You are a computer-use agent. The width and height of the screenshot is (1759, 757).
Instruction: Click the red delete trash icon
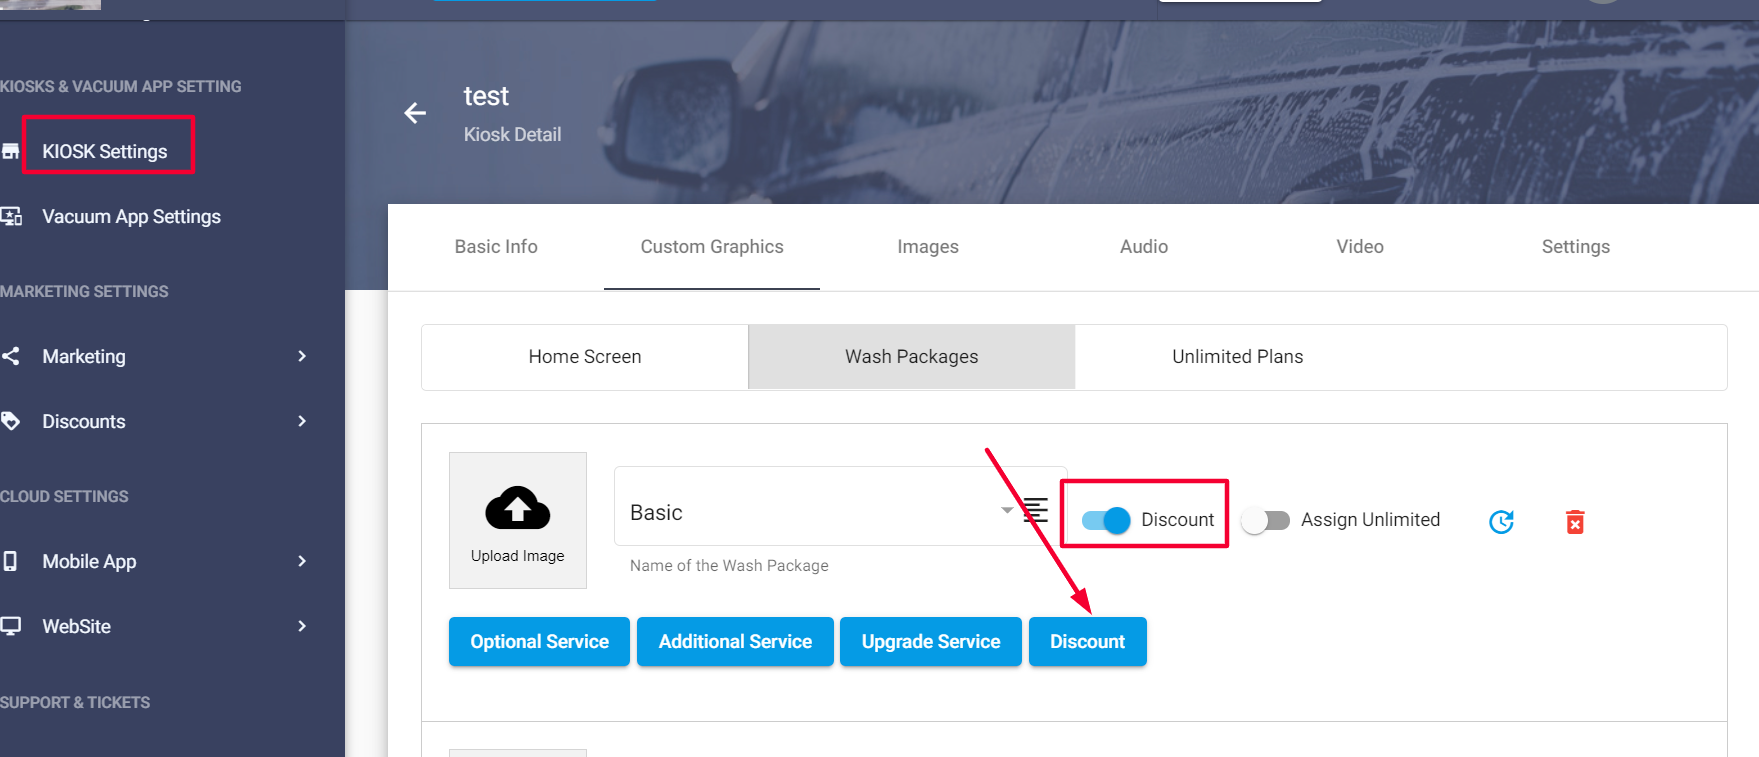1575,521
